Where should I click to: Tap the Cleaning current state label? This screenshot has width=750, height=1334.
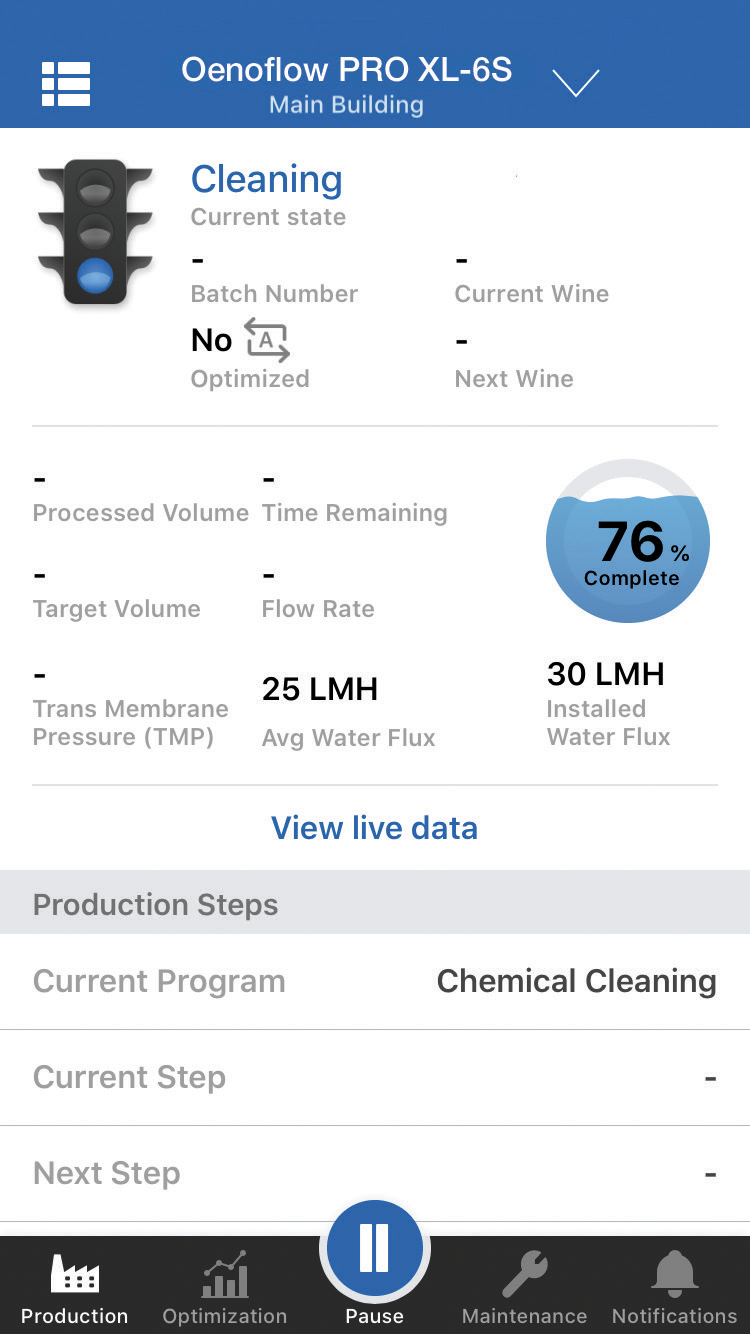pyautogui.click(x=266, y=179)
